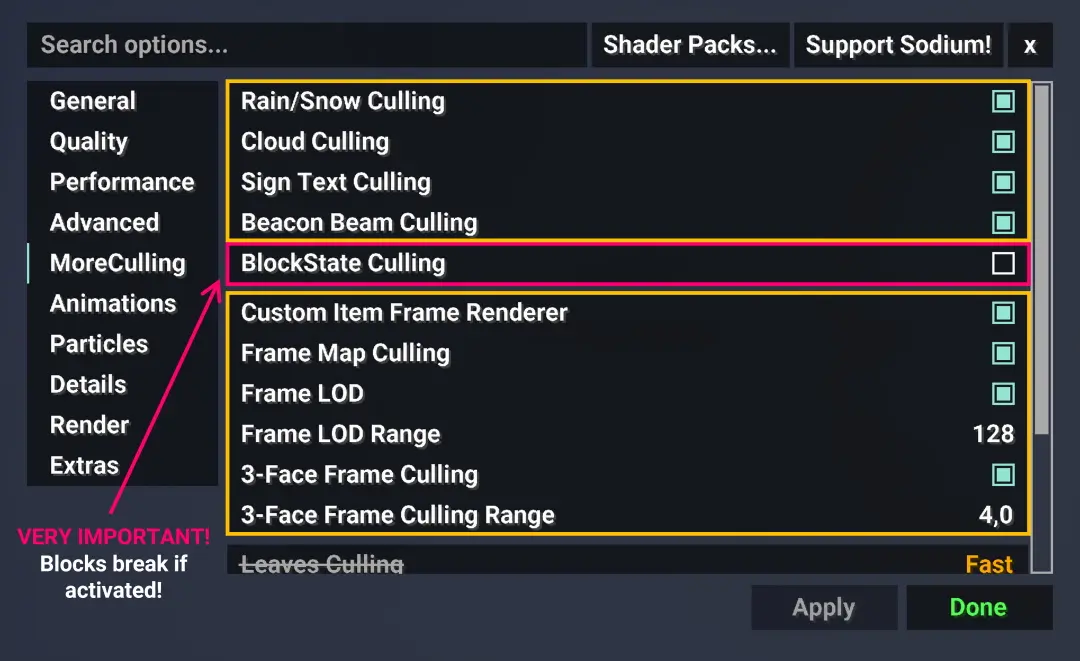Disable the Rain/Snow Culling checkbox

(x=1003, y=101)
